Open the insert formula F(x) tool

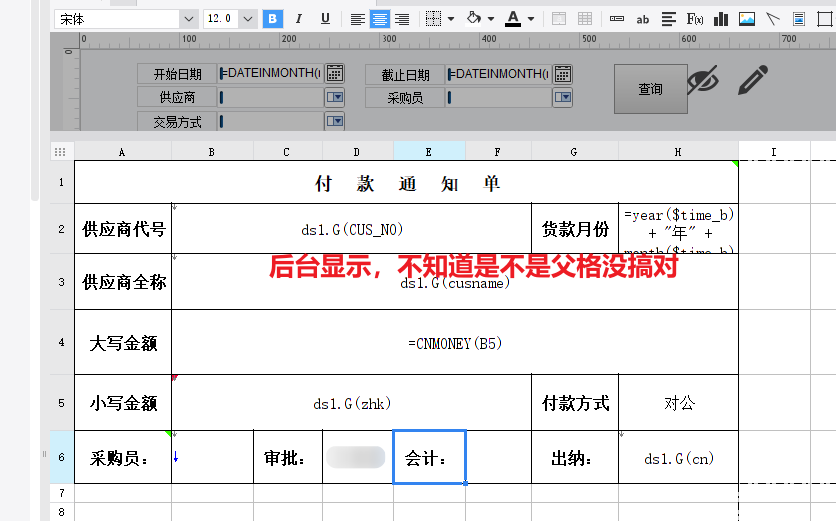point(695,20)
